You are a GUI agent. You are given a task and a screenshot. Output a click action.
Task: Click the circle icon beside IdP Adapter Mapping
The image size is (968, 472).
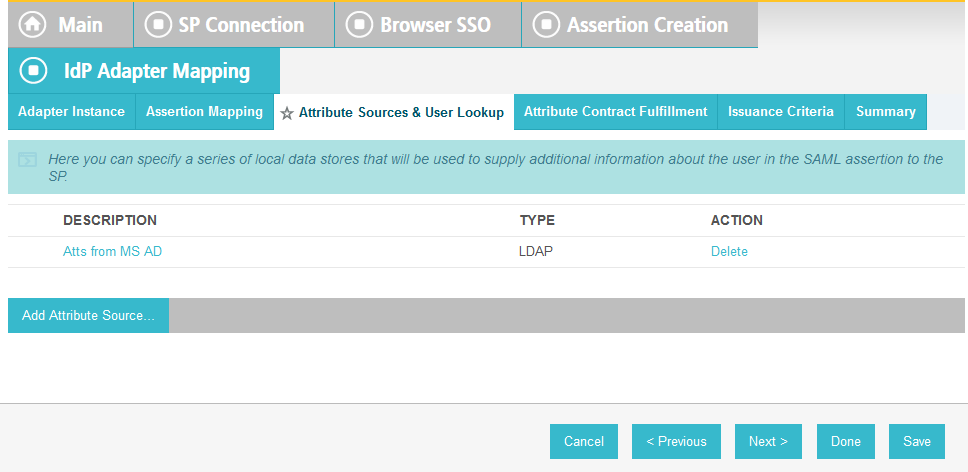click(33, 71)
